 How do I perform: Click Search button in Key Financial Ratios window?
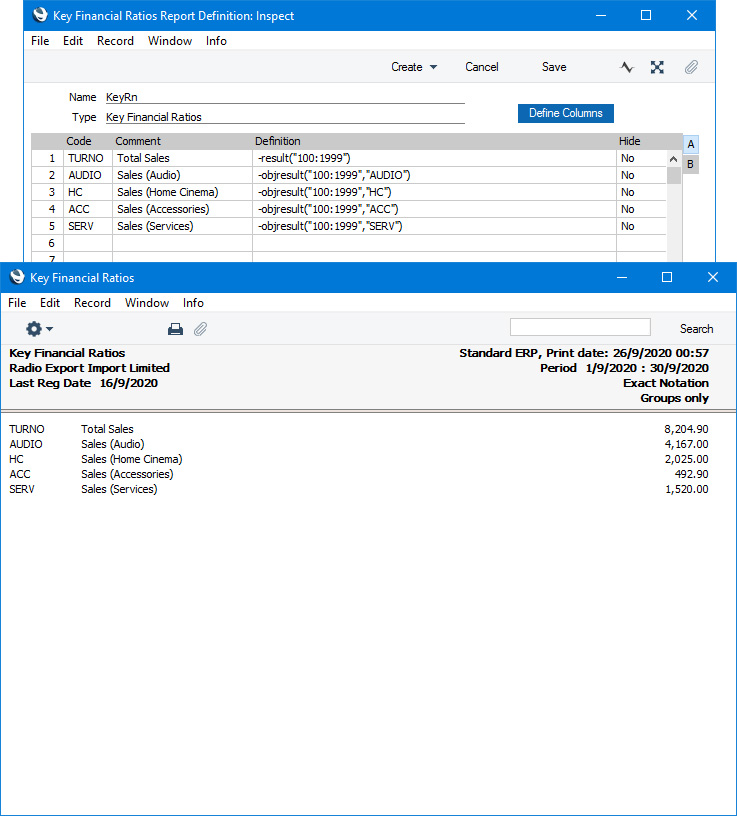(x=696, y=329)
